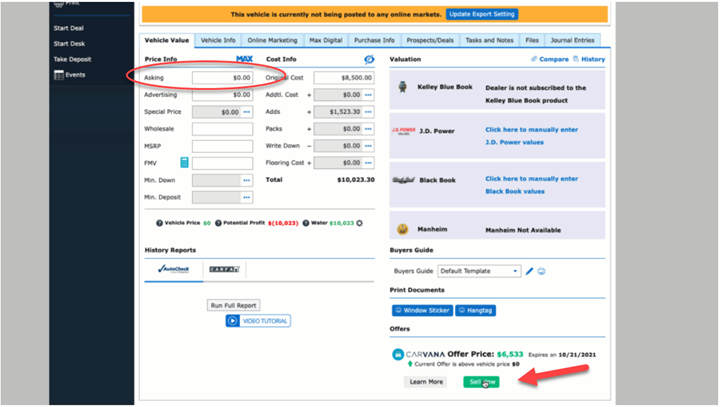This screenshot has width=720, height=407.
Task: Click Start Deal in sidebar
Action: click(x=68, y=28)
